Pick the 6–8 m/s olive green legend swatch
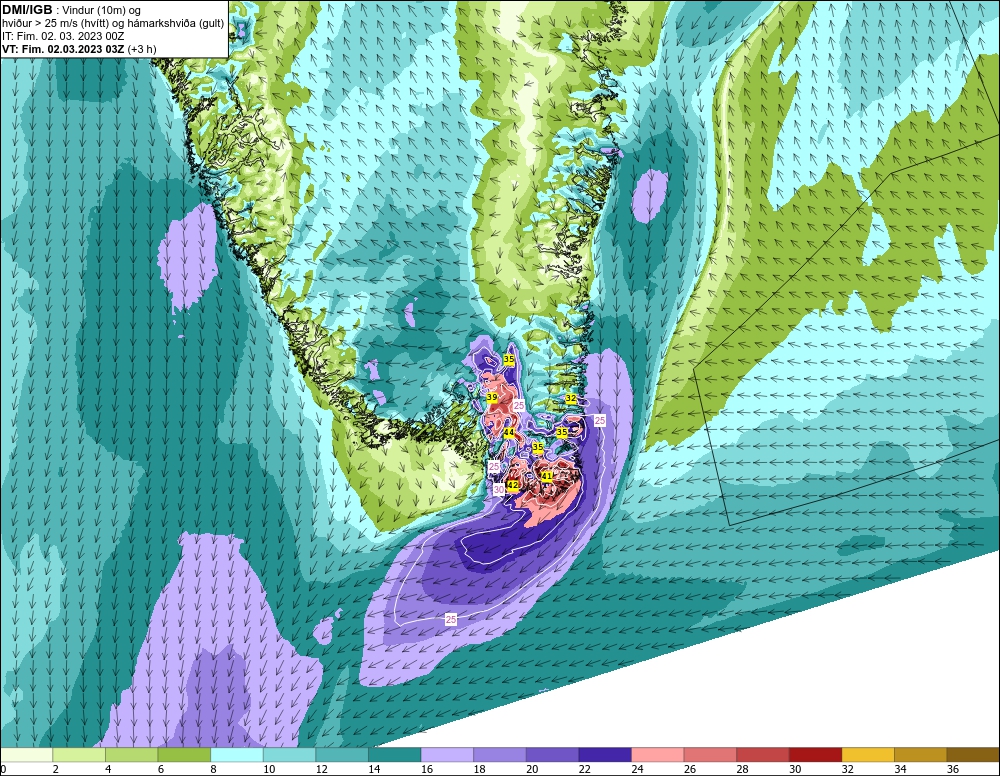 [x=184, y=755]
